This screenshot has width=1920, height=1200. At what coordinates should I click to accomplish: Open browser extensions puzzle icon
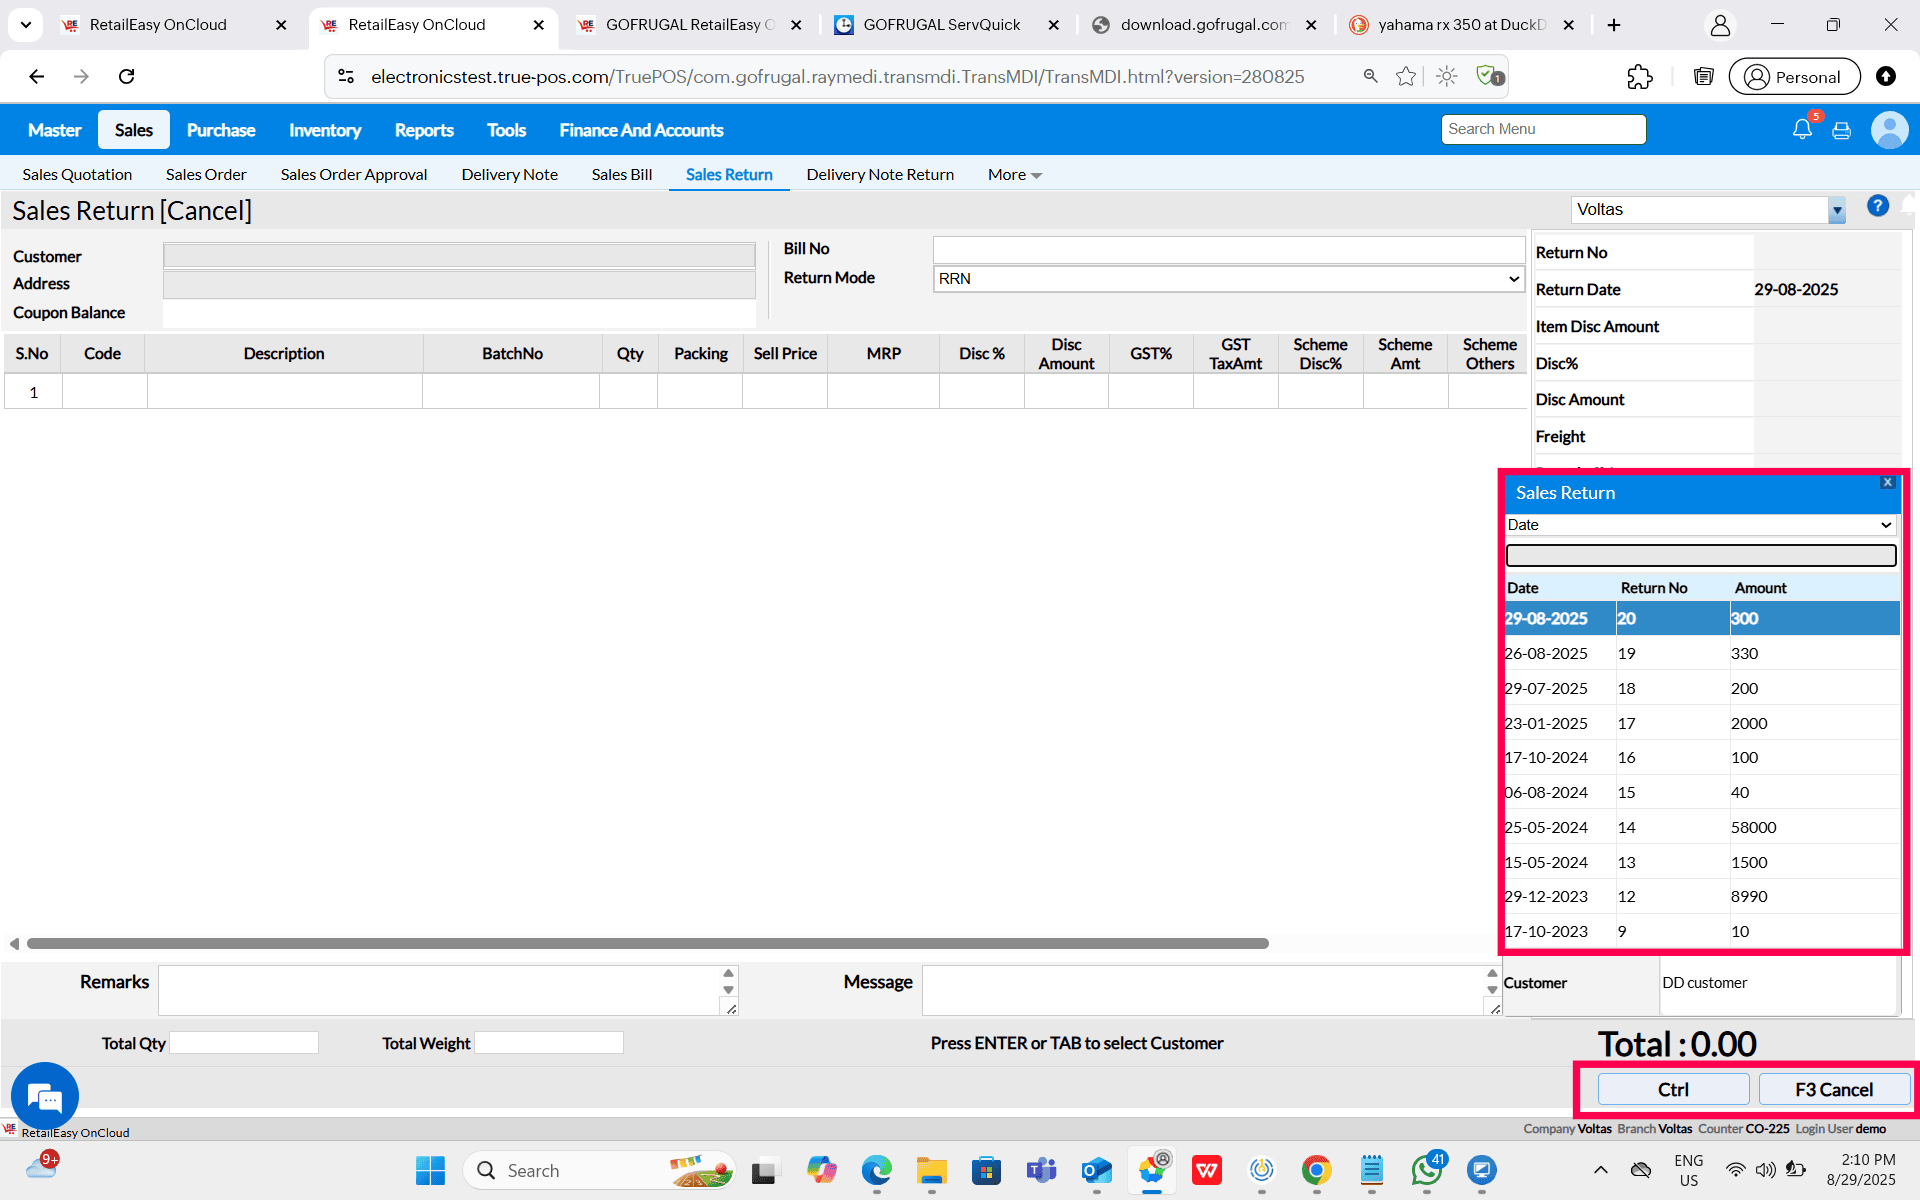pos(1639,77)
